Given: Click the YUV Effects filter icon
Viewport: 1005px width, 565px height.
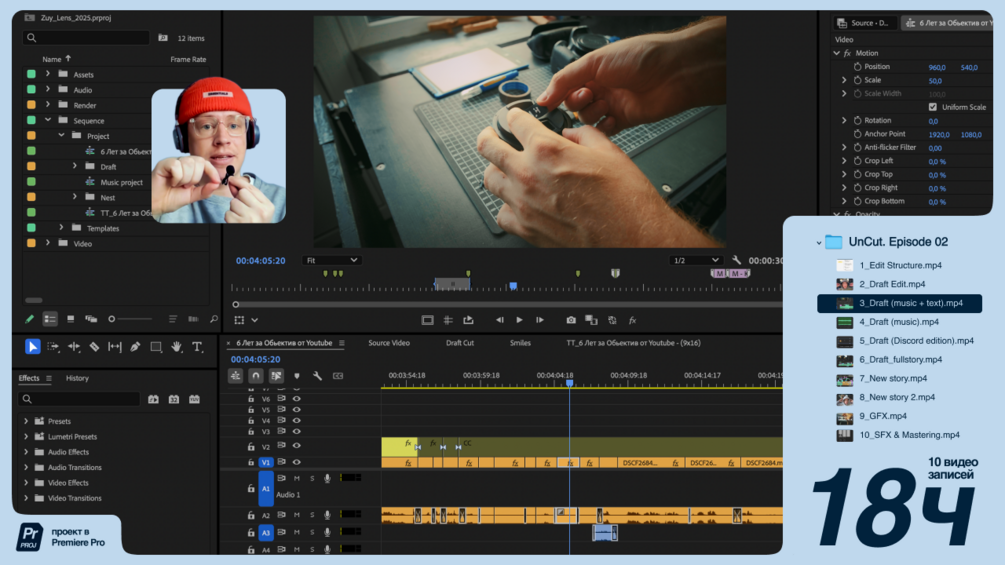Looking at the screenshot, I should coord(194,399).
